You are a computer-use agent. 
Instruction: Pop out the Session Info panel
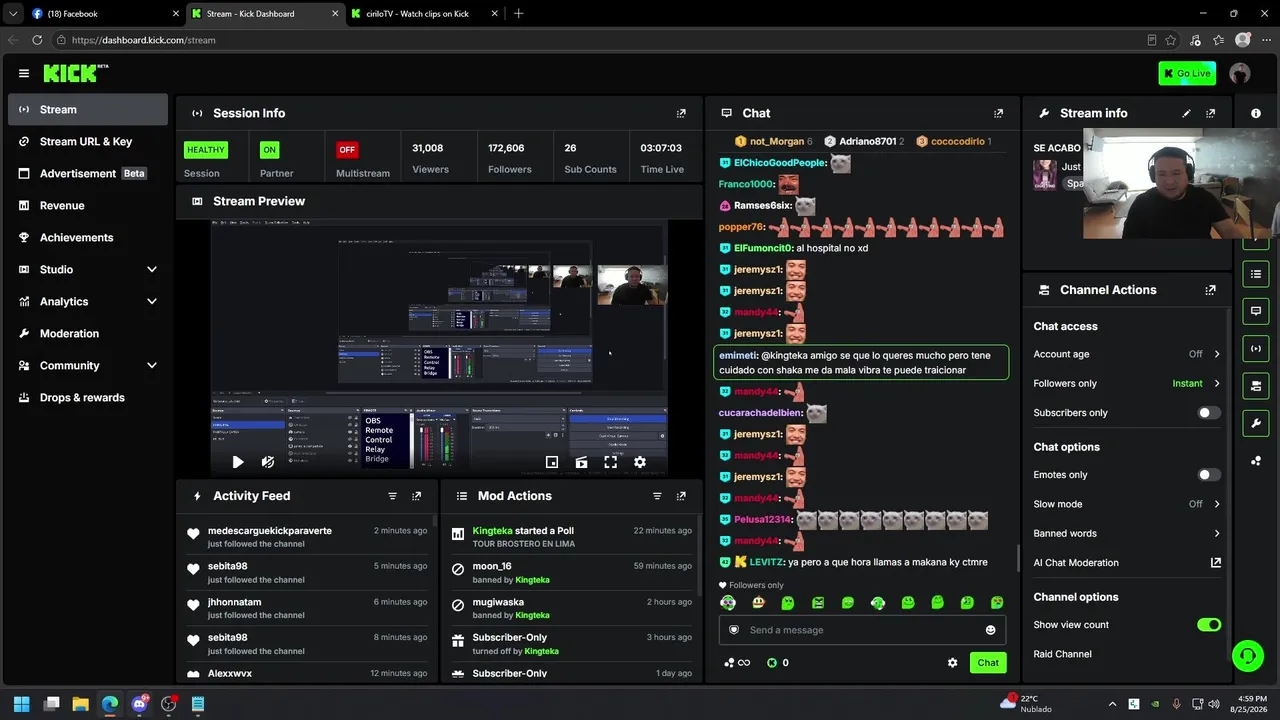681,113
